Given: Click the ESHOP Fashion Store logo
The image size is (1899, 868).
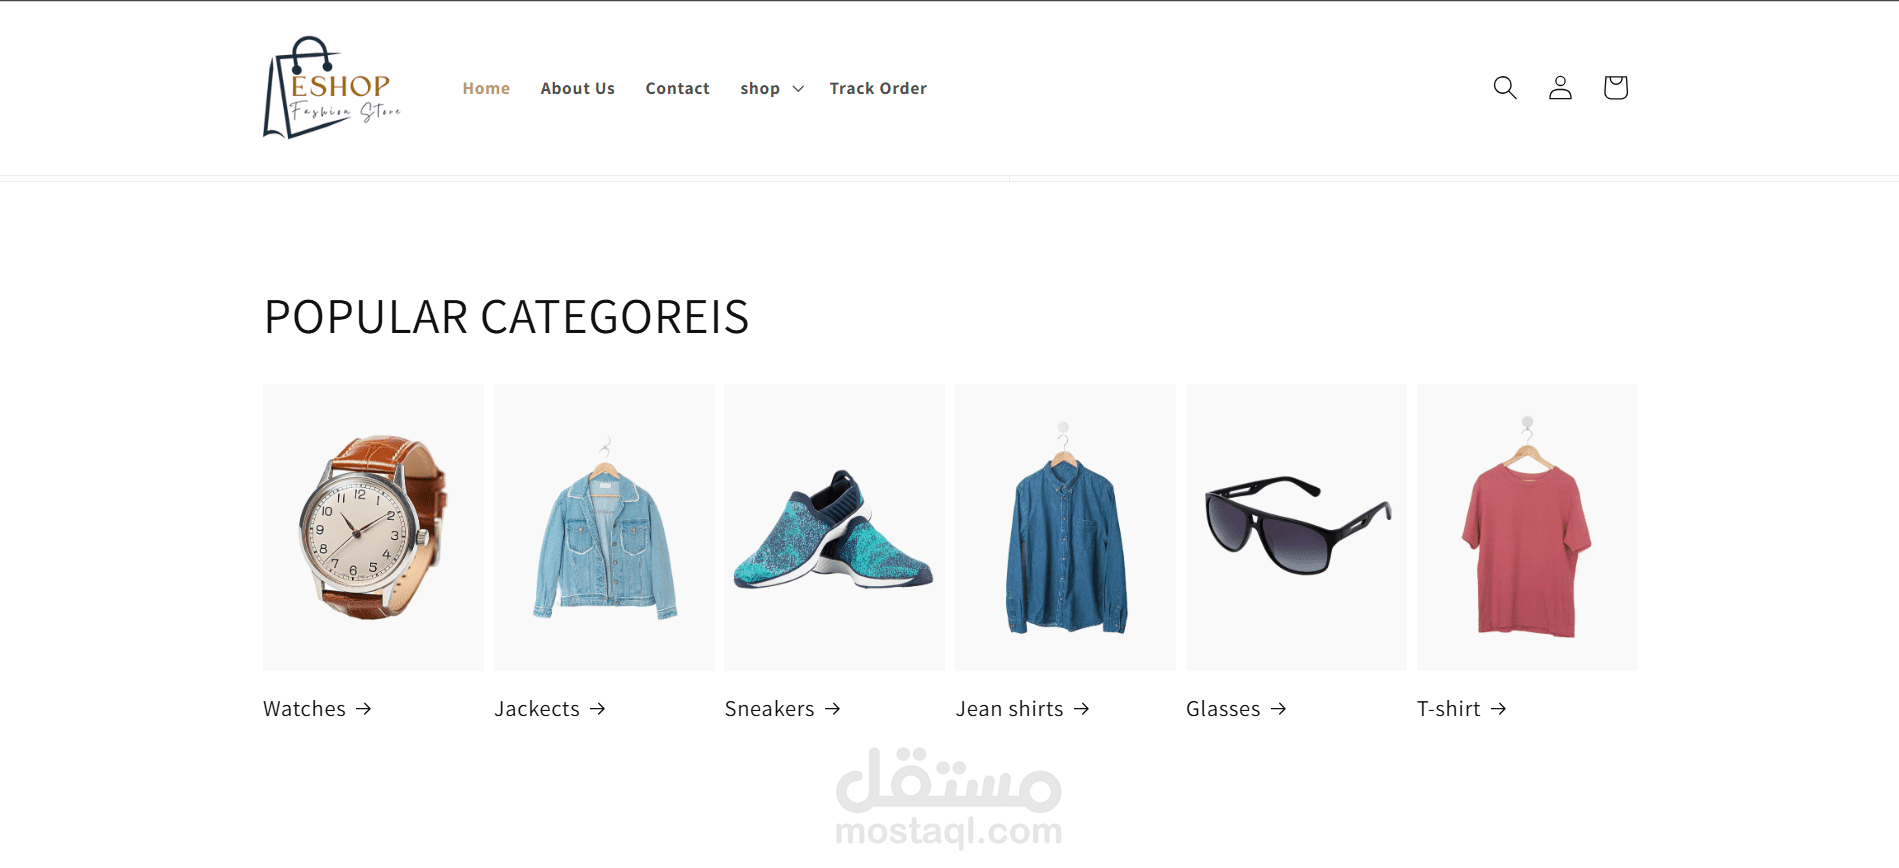Looking at the screenshot, I should click(x=332, y=88).
